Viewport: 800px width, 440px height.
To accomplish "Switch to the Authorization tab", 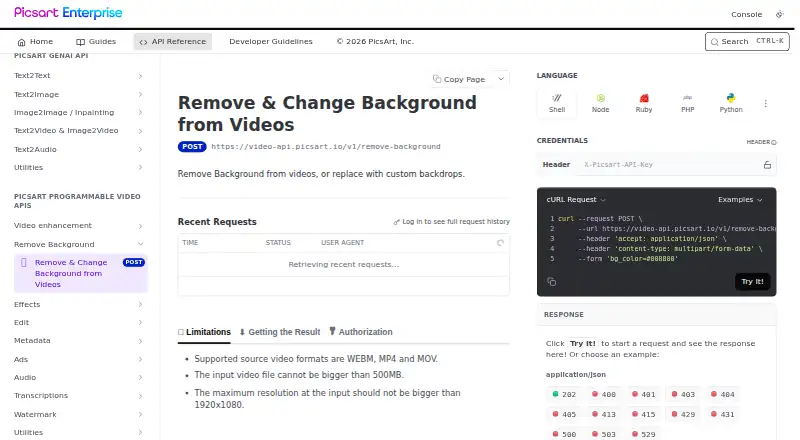I will pos(361,332).
